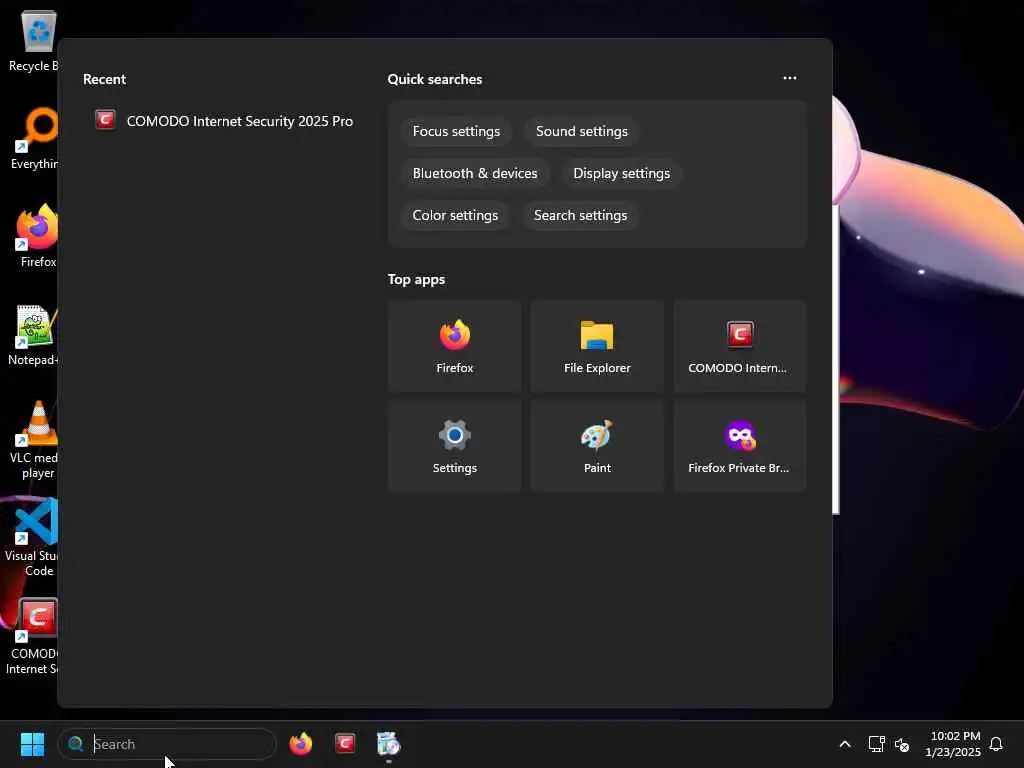Open Firefox from Top apps

tap(455, 346)
